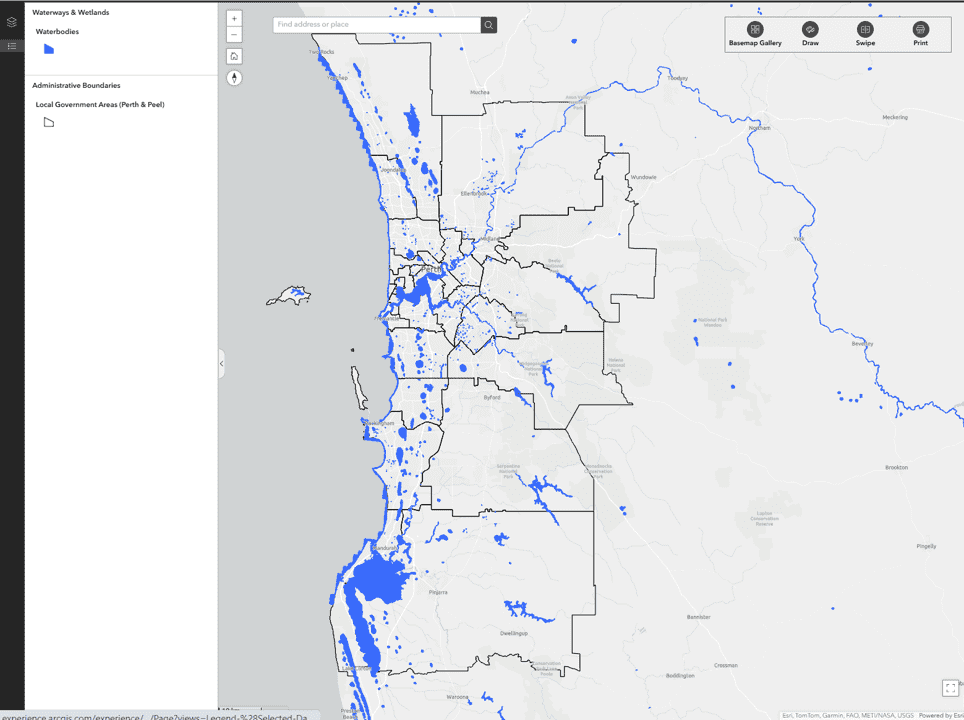
Task: Switch to the Legend sidebar tab
Action: pyautogui.click(x=12, y=46)
